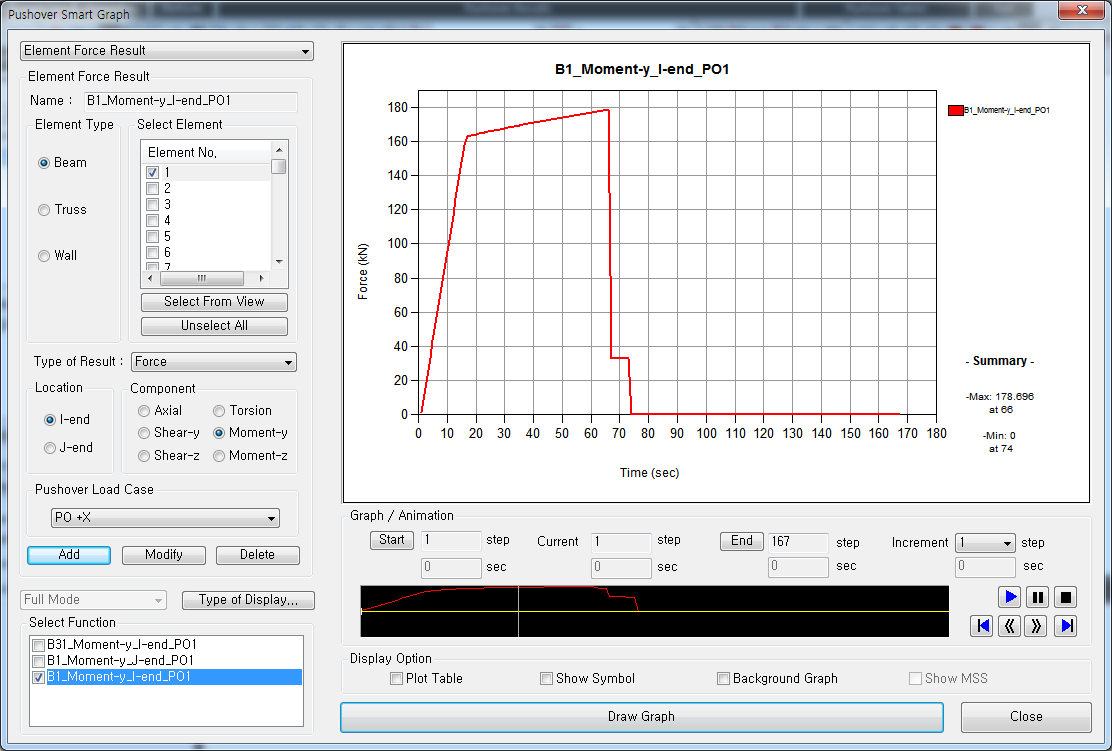Choose the J-end location option
Image resolution: width=1112 pixels, height=751 pixels.
[50, 448]
